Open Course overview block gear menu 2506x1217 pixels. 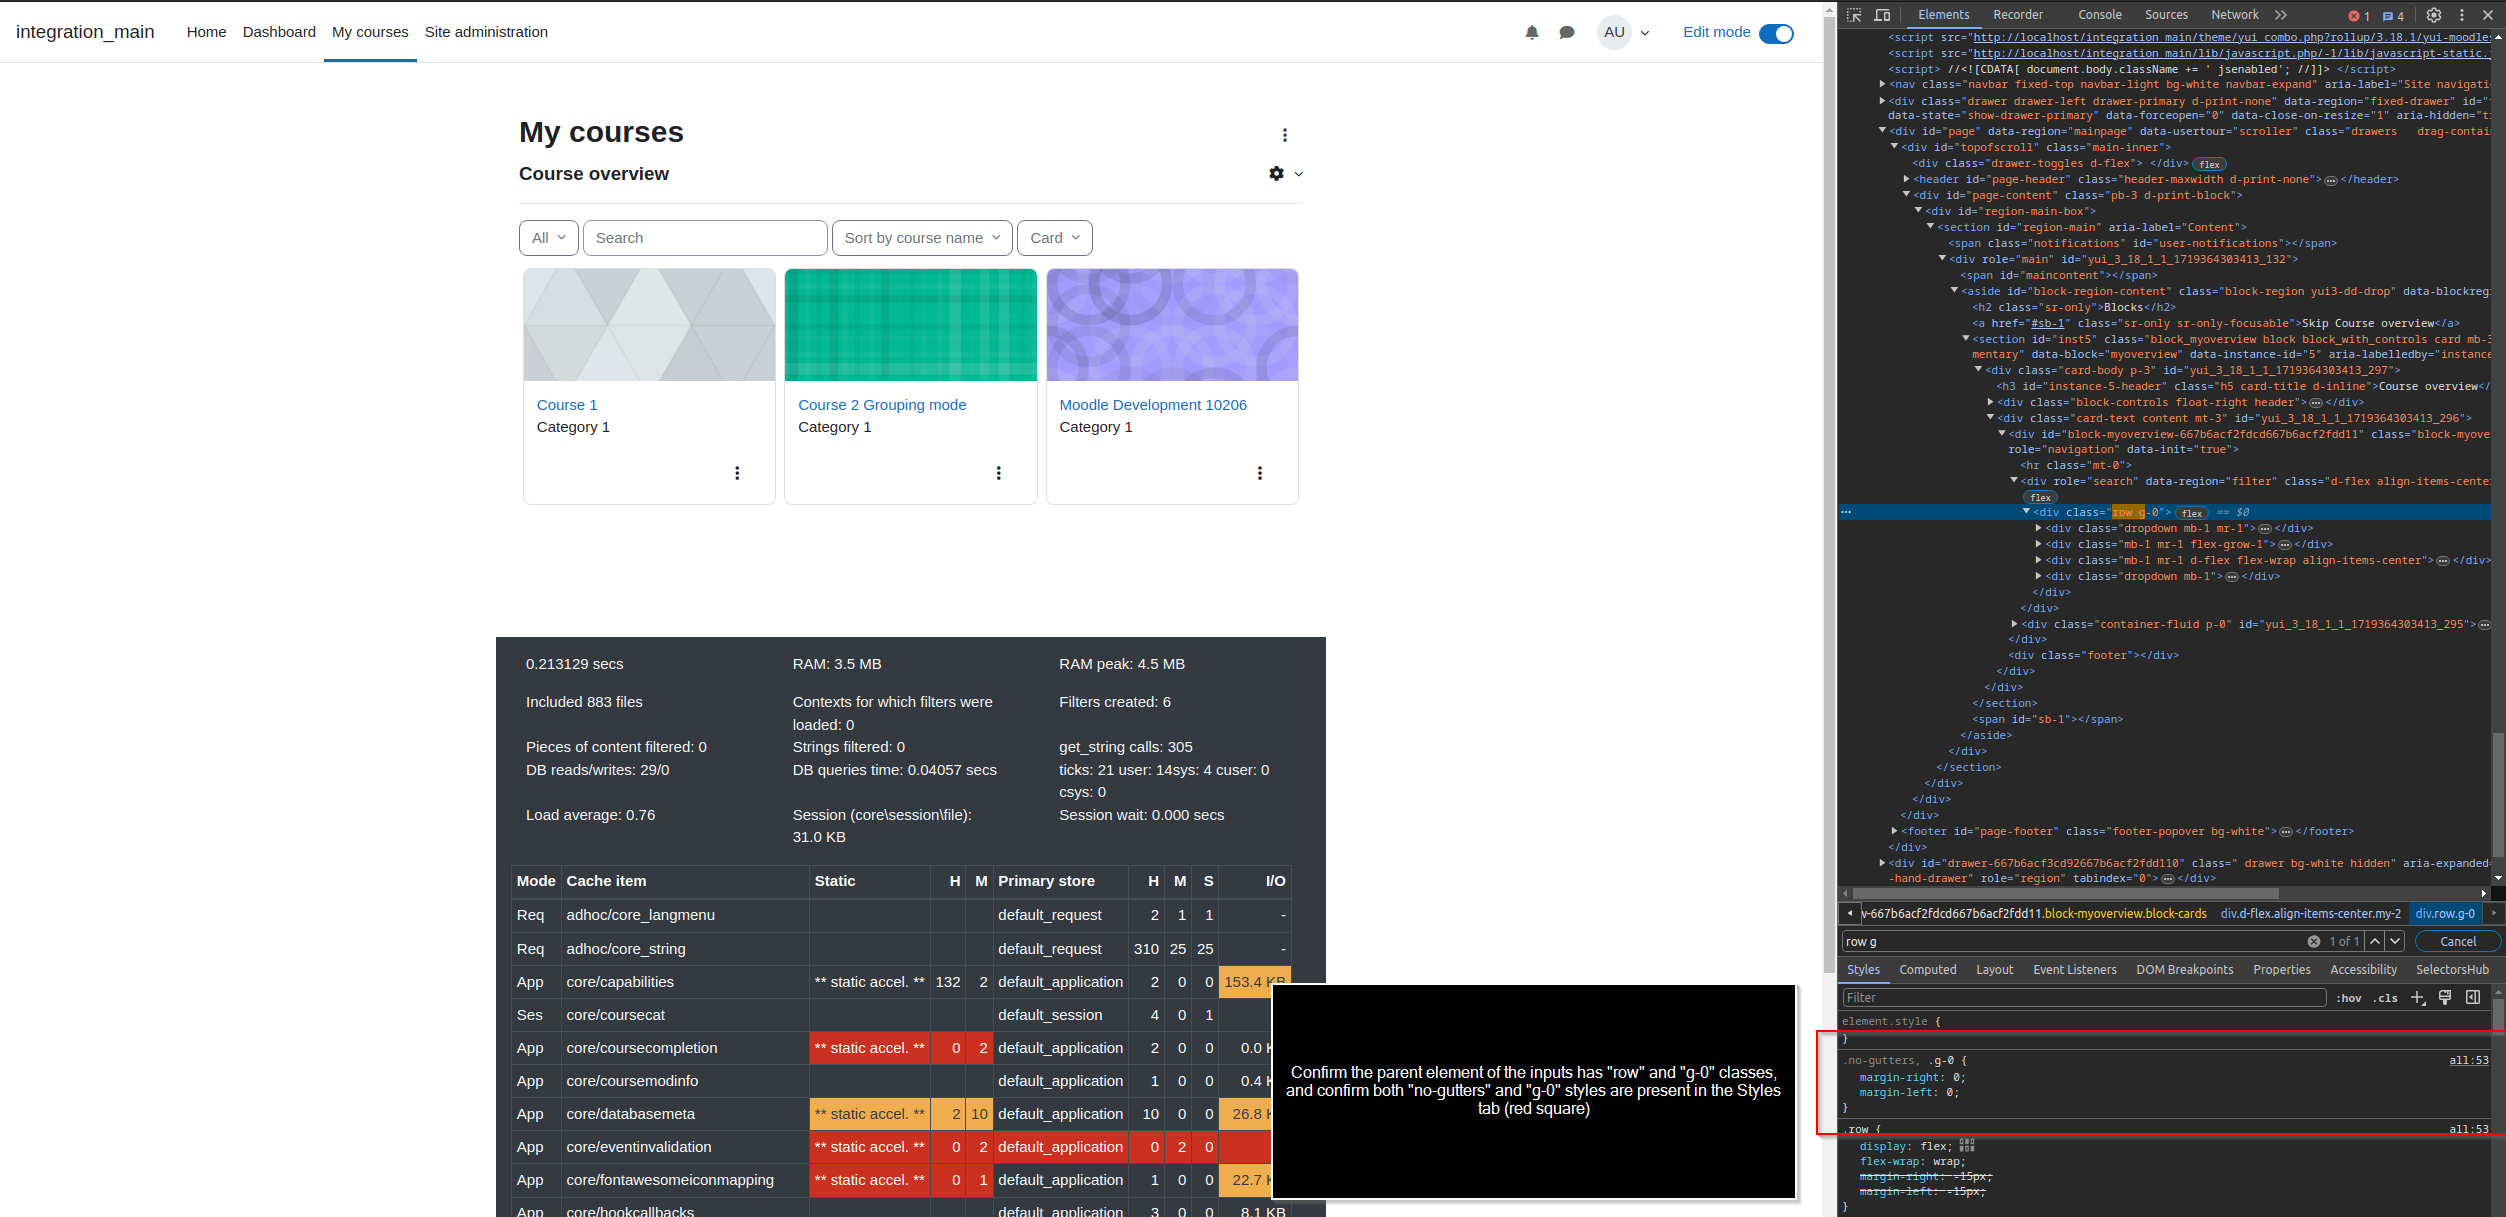(1285, 174)
